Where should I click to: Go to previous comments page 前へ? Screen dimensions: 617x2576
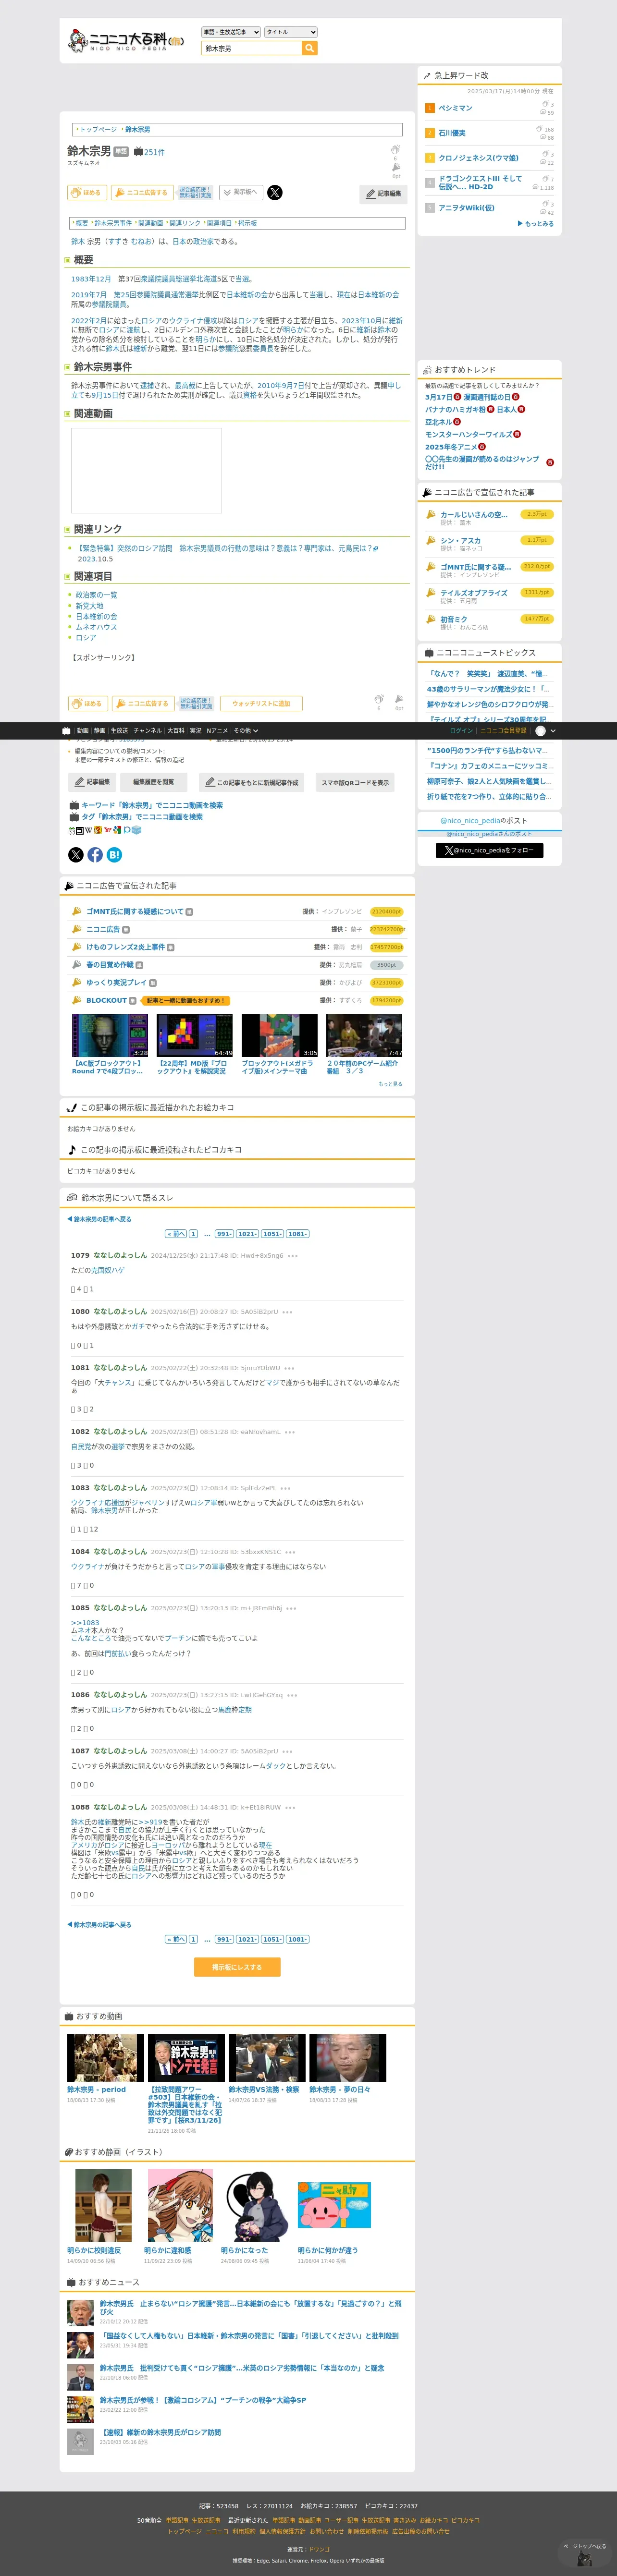point(176,1234)
